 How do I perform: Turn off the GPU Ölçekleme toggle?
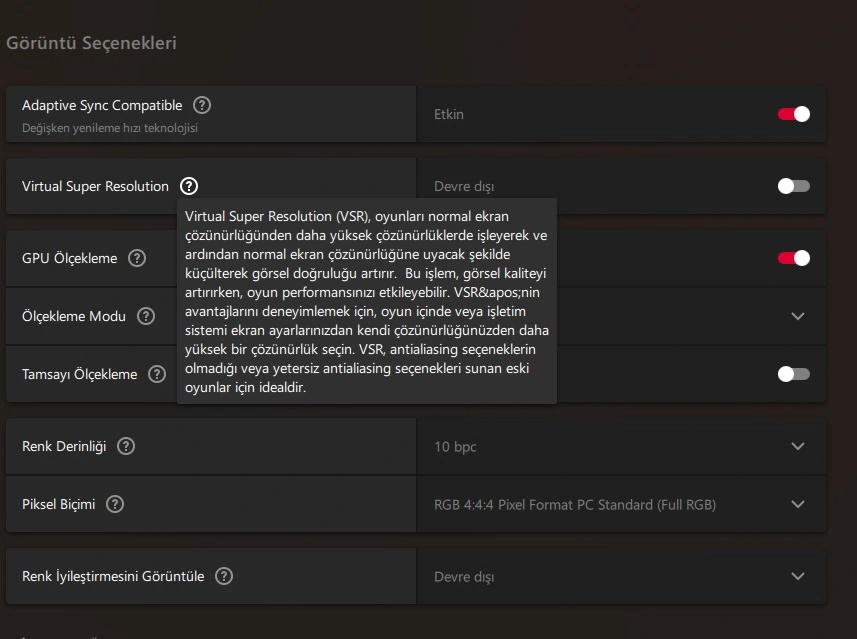794,258
